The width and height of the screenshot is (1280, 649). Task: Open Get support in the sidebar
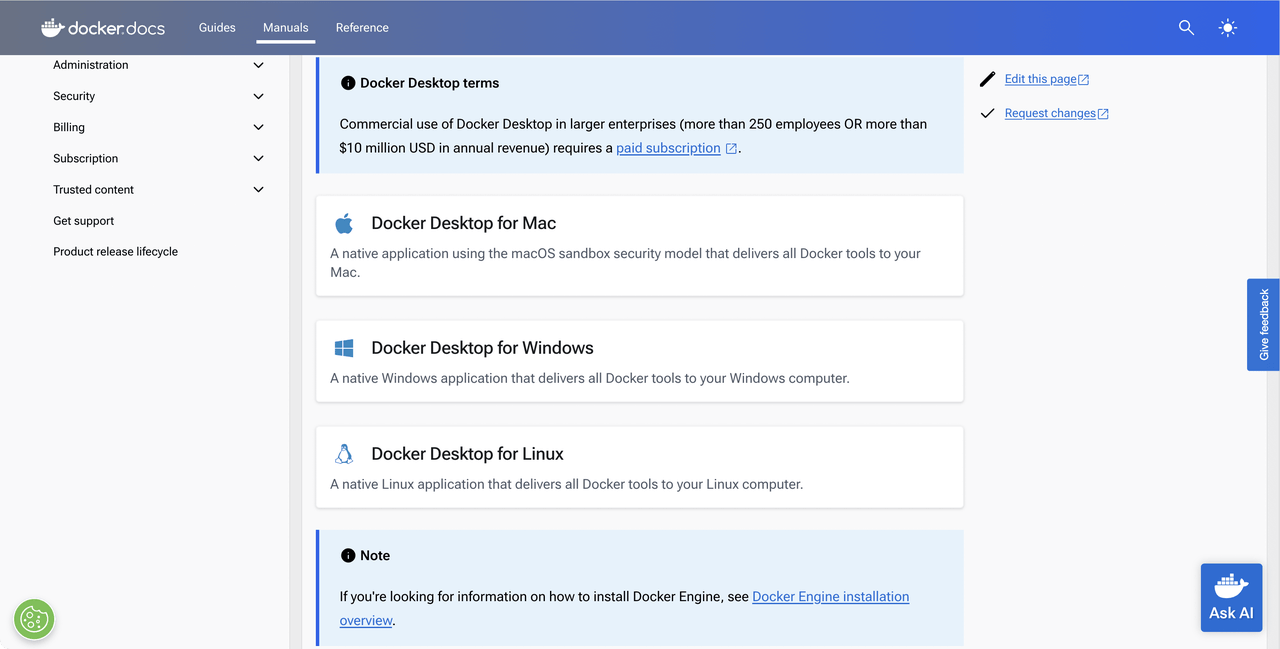84,221
